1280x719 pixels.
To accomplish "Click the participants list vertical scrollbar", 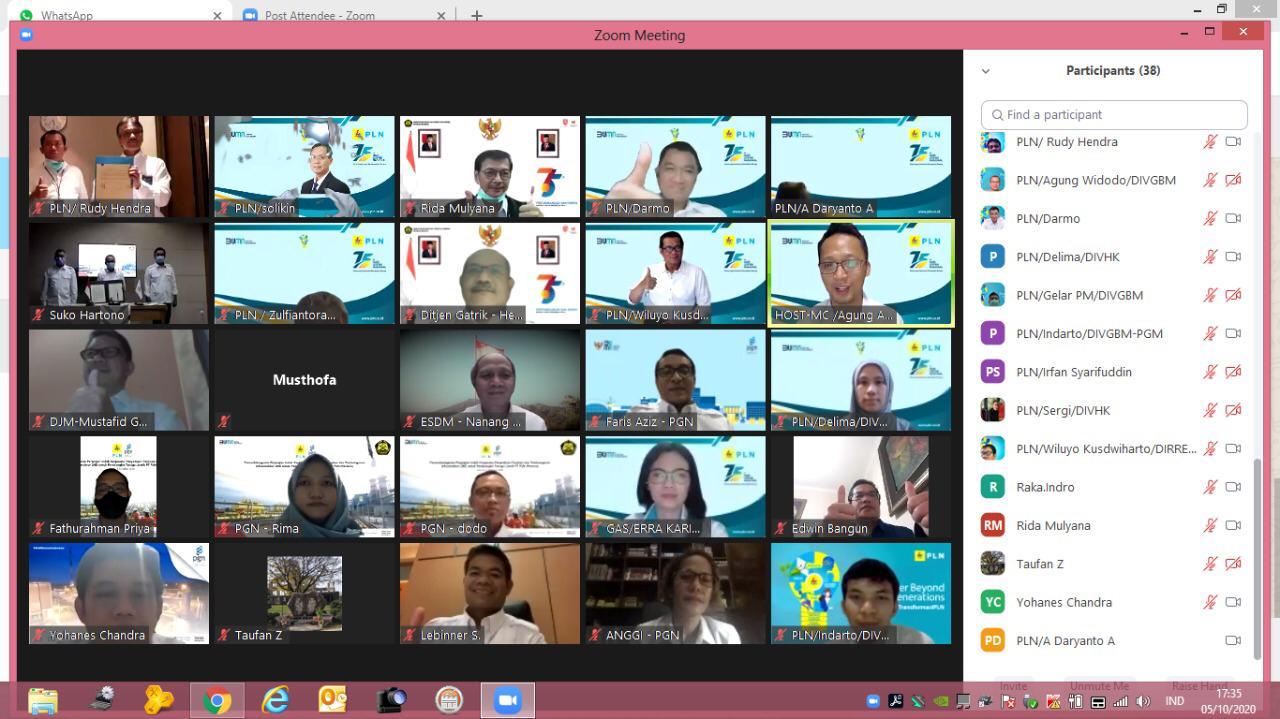I will point(1257,558).
